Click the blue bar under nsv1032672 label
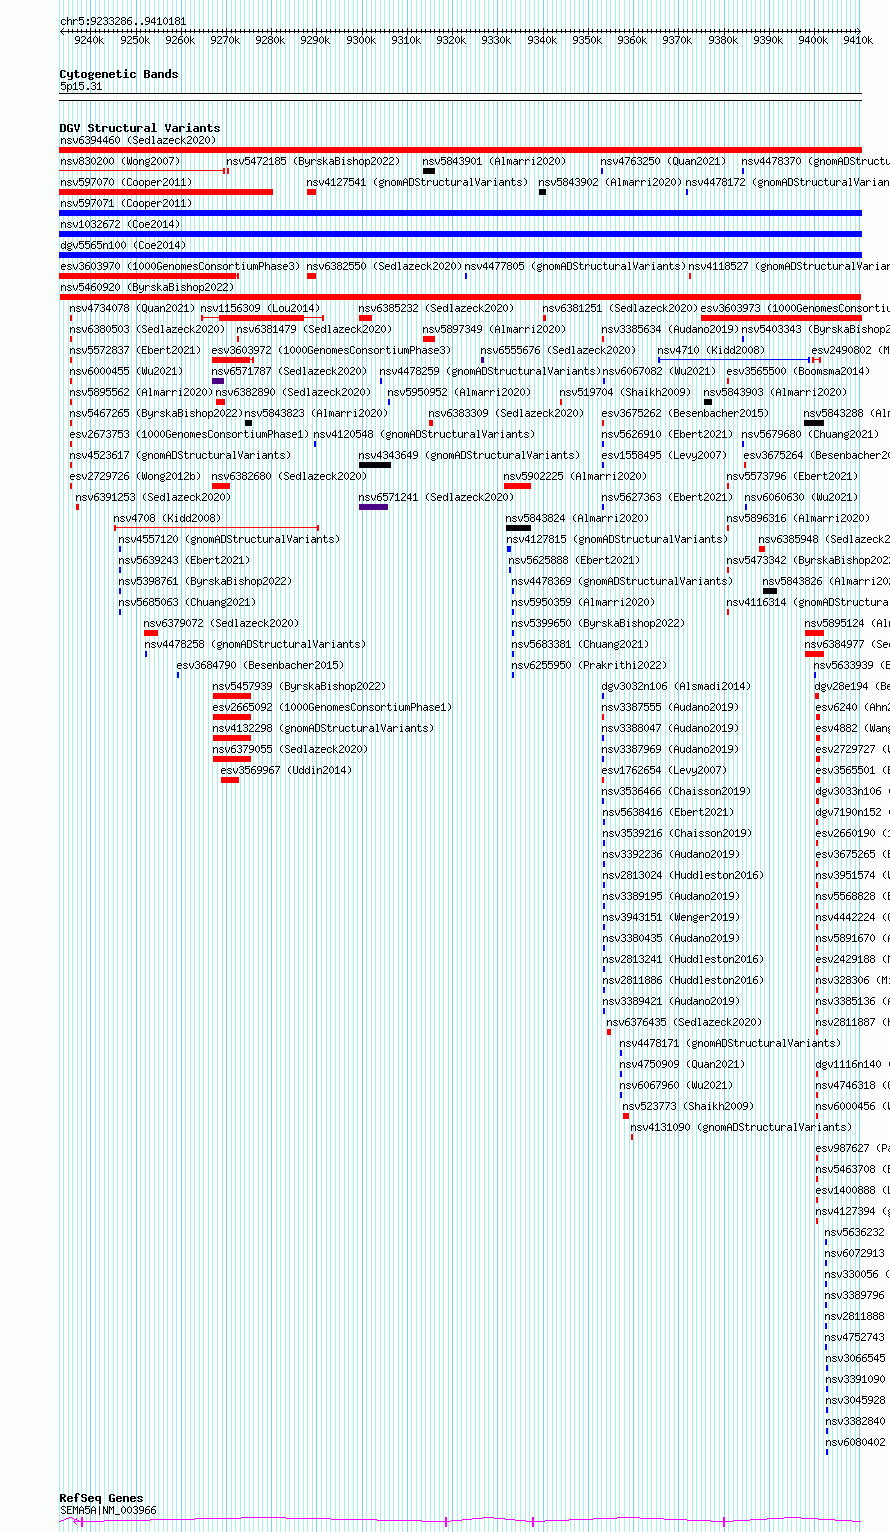Viewport: 890px width, 1532px height. tap(460, 234)
